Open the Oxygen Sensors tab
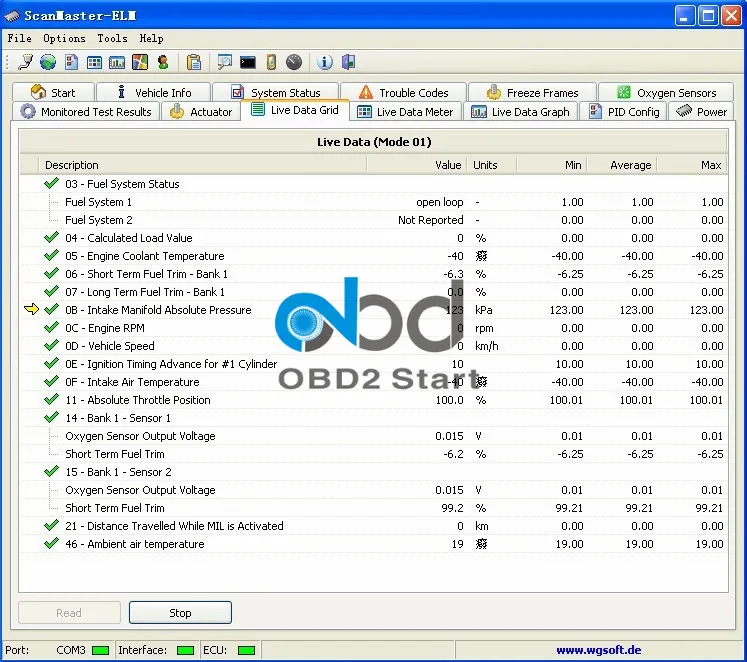The width and height of the screenshot is (747, 662). (x=666, y=92)
